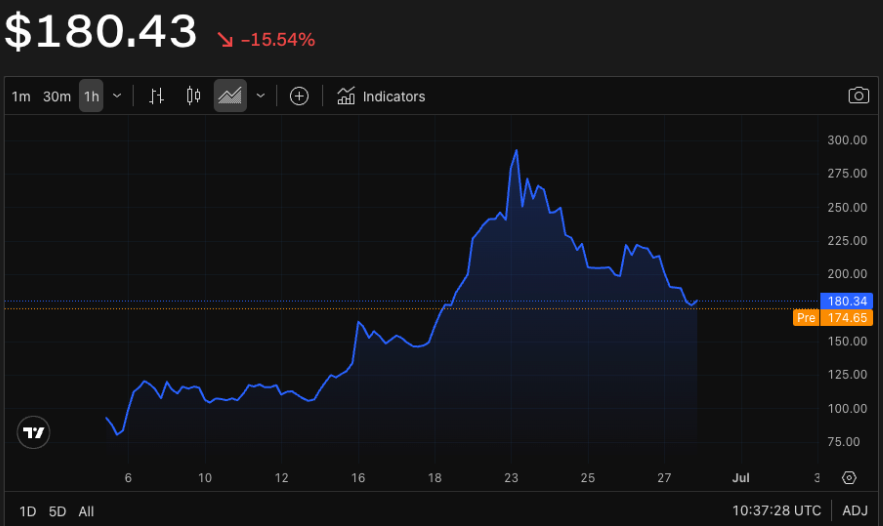Open the TradingView logo link
The width and height of the screenshot is (883, 526).
point(34,433)
